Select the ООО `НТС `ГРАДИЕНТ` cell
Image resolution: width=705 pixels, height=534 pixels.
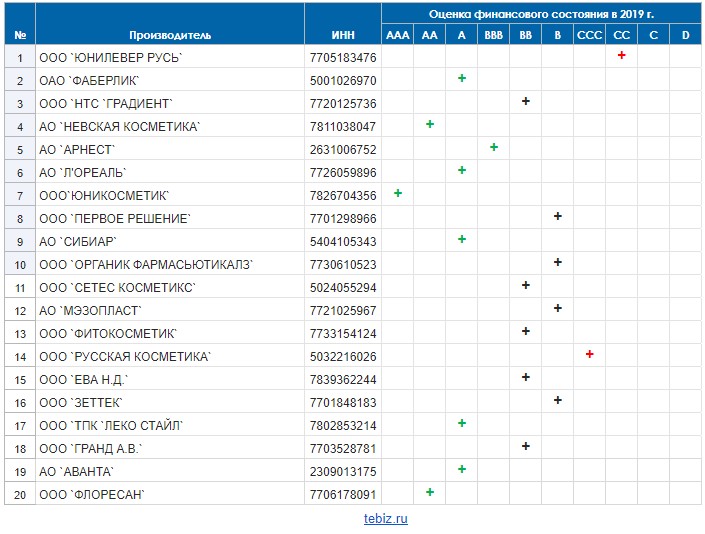click(x=170, y=103)
